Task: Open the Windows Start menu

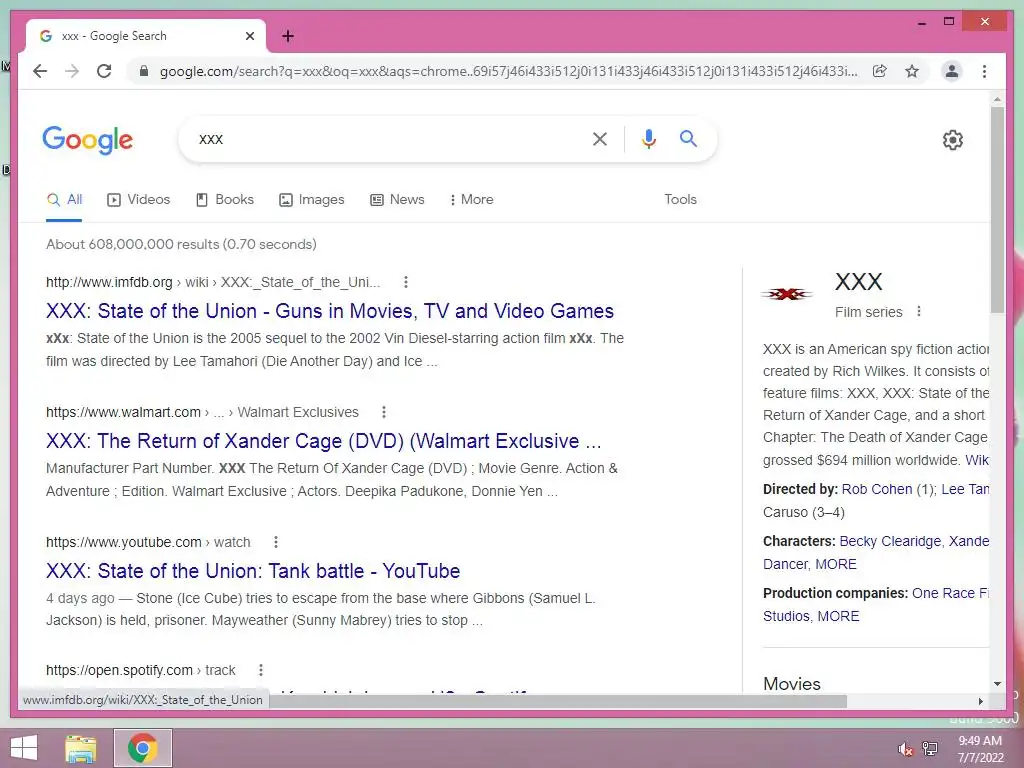Action: coord(24,748)
